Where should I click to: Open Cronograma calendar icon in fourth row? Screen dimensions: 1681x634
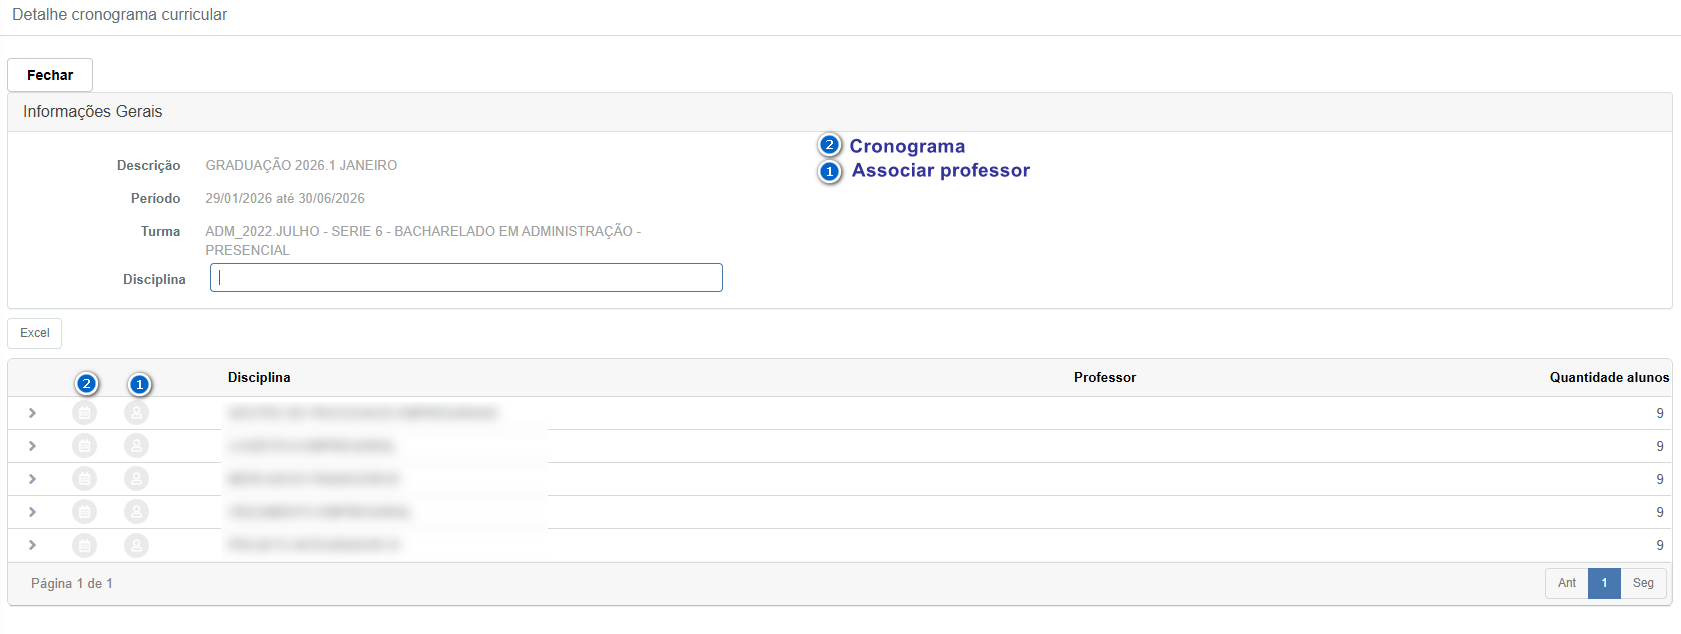pyautogui.click(x=85, y=512)
